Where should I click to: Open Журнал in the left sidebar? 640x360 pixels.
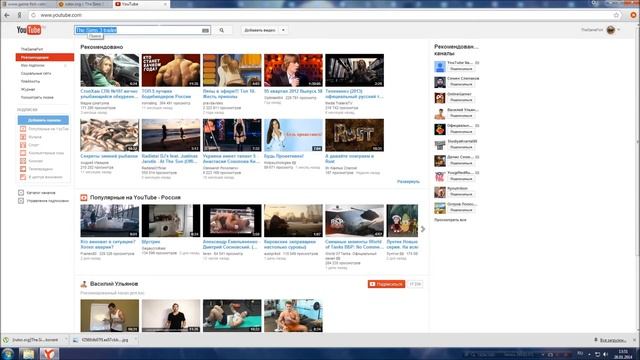[x=28, y=89]
